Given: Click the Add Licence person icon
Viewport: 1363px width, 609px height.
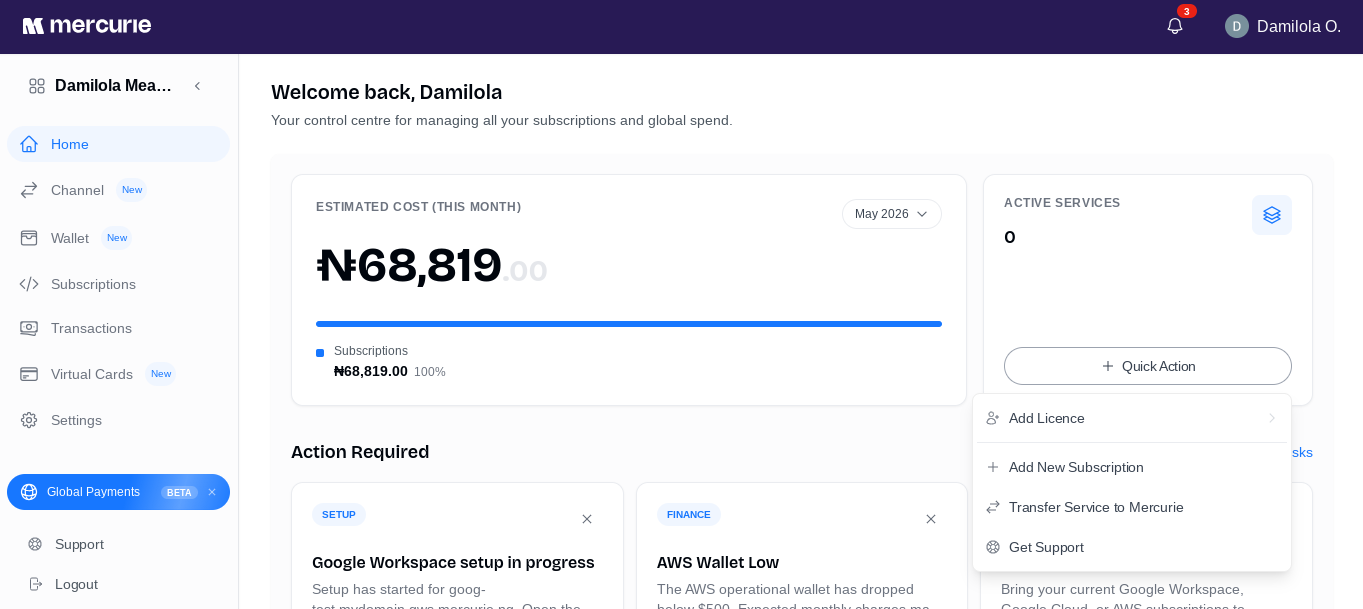Looking at the screenshot, I should [993, 418].
